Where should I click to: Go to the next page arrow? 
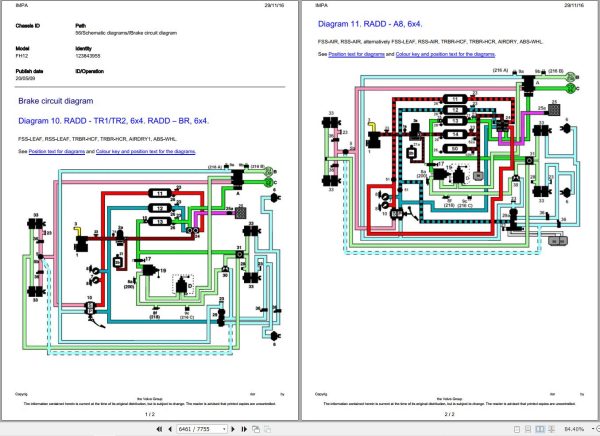pos(233,429)
